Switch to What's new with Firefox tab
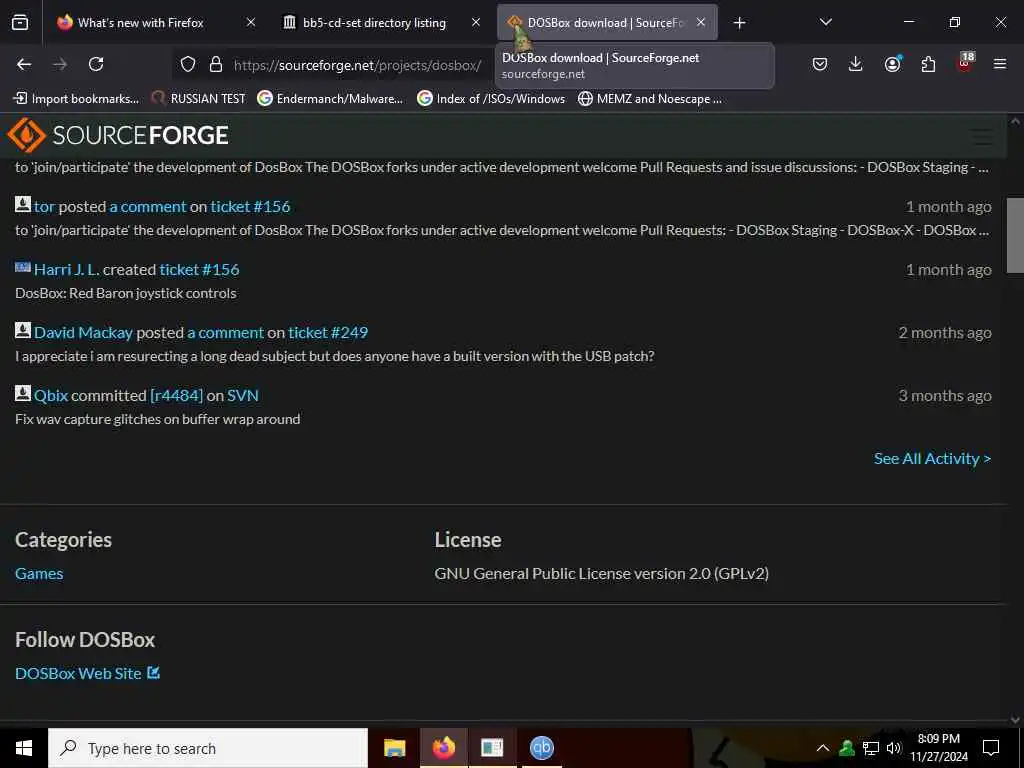The width and height of the screenshot is (1024, 768). [x=140, y=22]
